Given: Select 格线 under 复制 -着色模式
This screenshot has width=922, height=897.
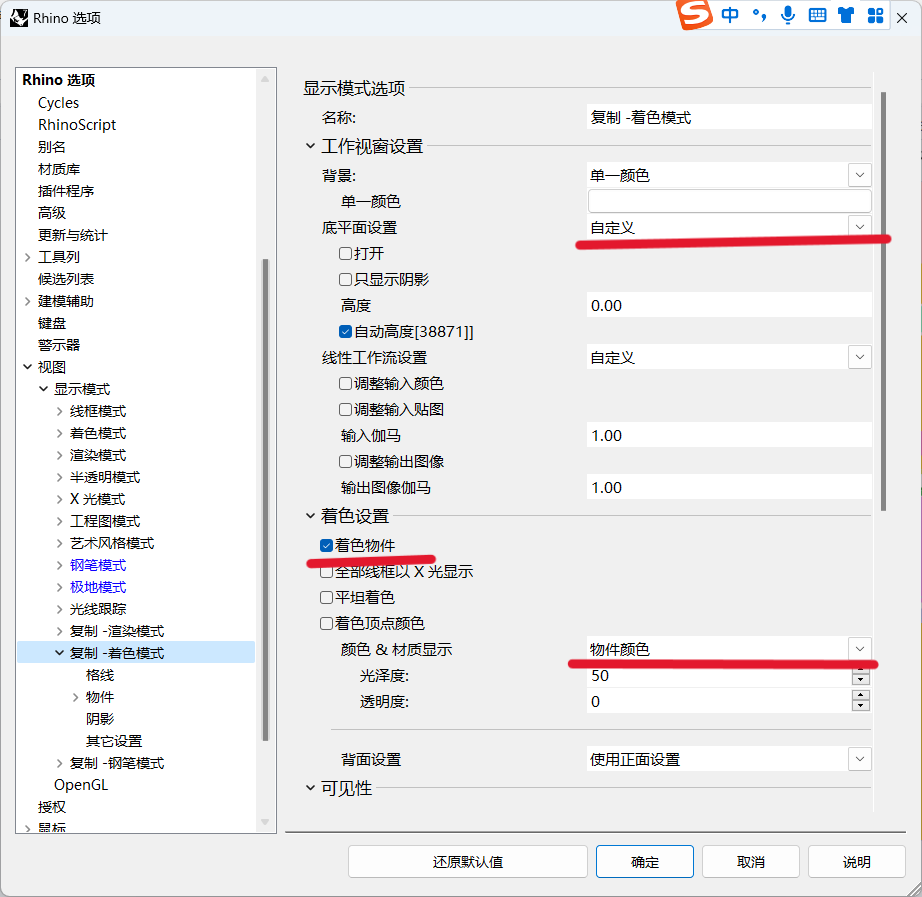Looking at the screenshot, I should [x=100, y=675].
